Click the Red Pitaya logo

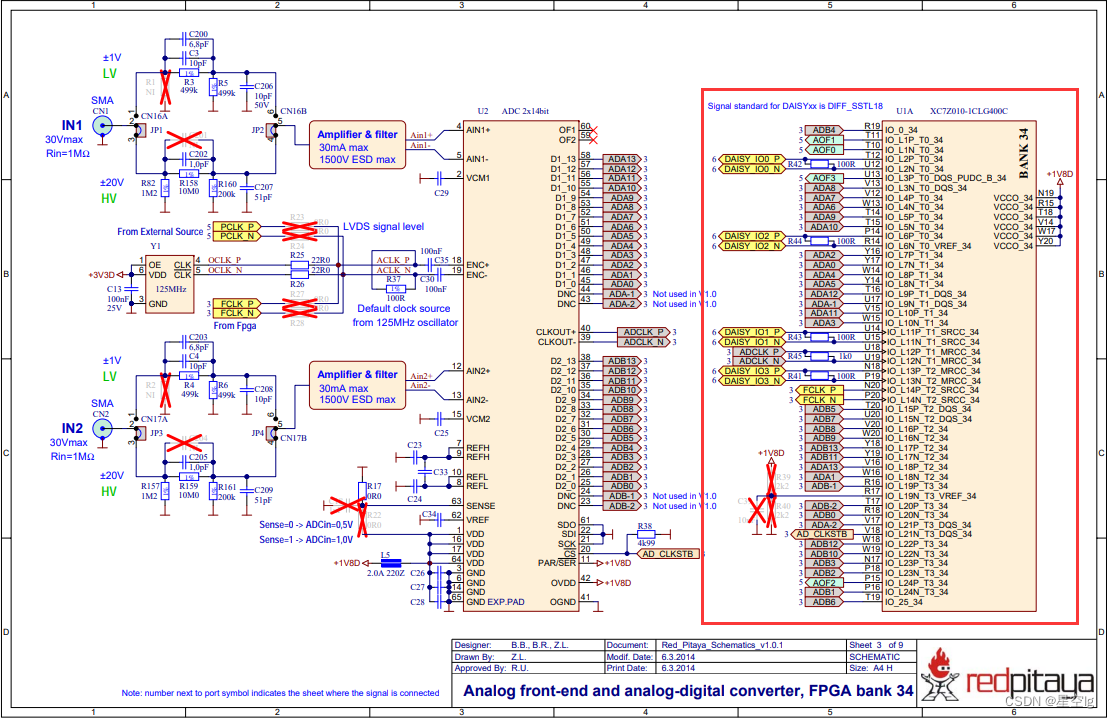point(1006,676)
